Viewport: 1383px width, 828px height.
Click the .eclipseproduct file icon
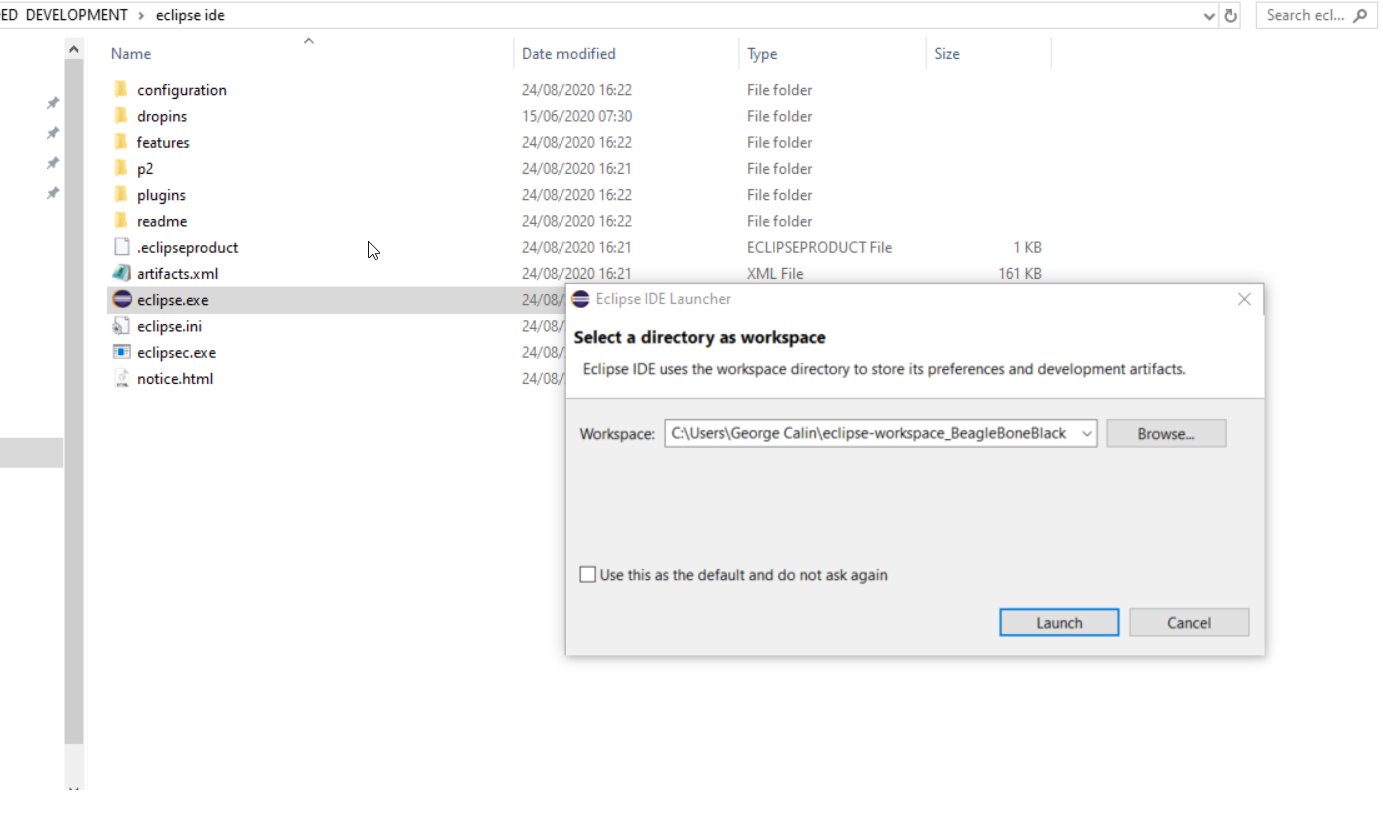pos(122,247)
